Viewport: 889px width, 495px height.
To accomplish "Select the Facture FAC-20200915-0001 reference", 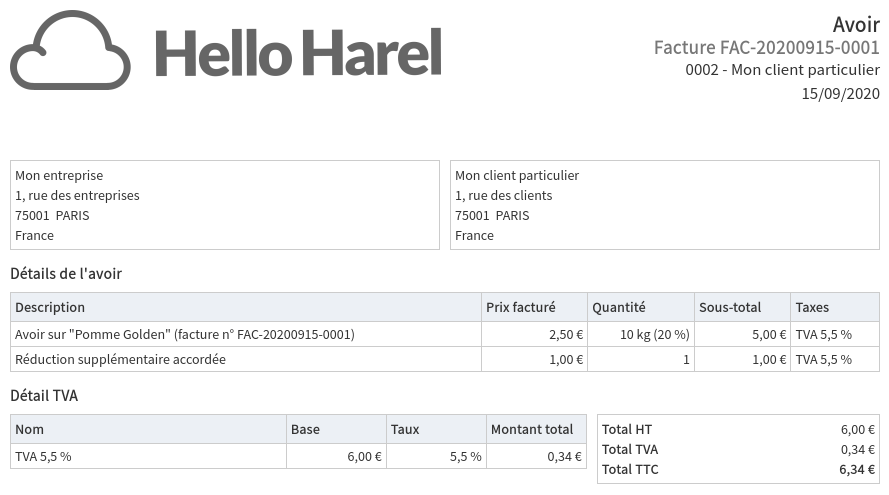I will [x=766, y=48].
